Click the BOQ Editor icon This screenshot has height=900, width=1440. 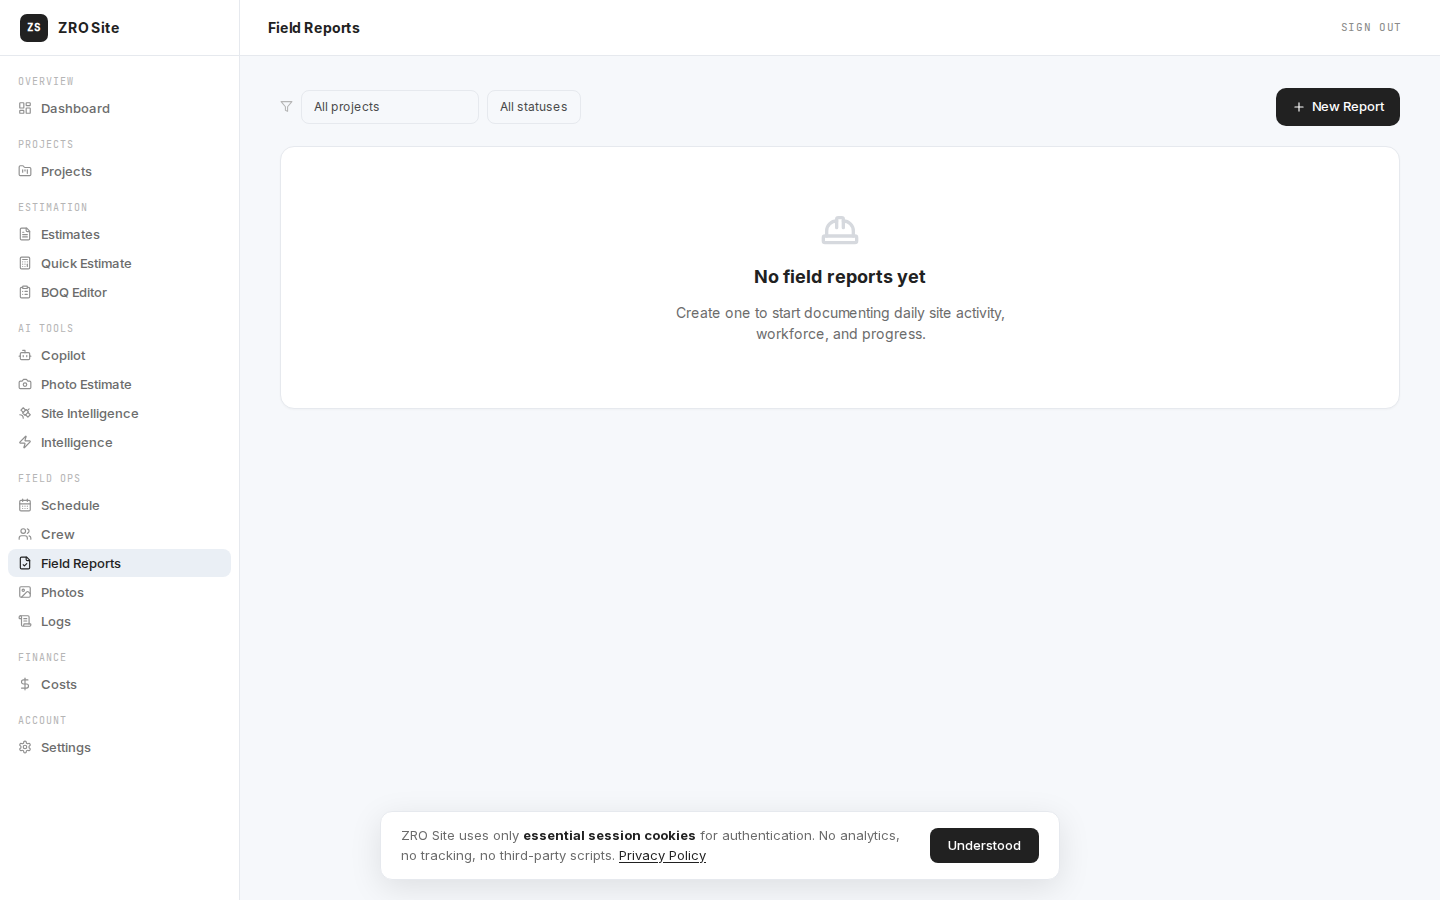[x=25, y=292]
